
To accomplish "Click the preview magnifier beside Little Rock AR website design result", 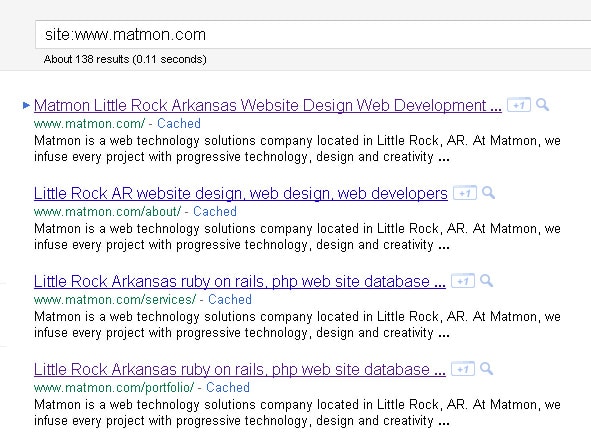I will click(x=488, y=193).
